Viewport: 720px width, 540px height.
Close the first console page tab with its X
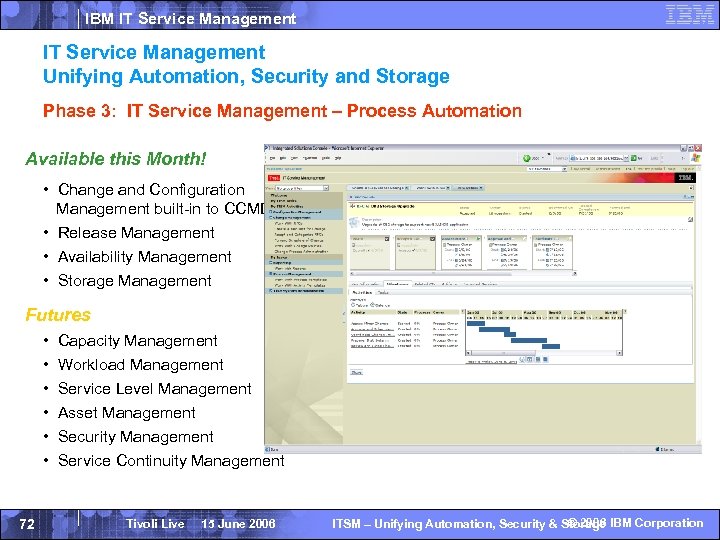point(407,188)
